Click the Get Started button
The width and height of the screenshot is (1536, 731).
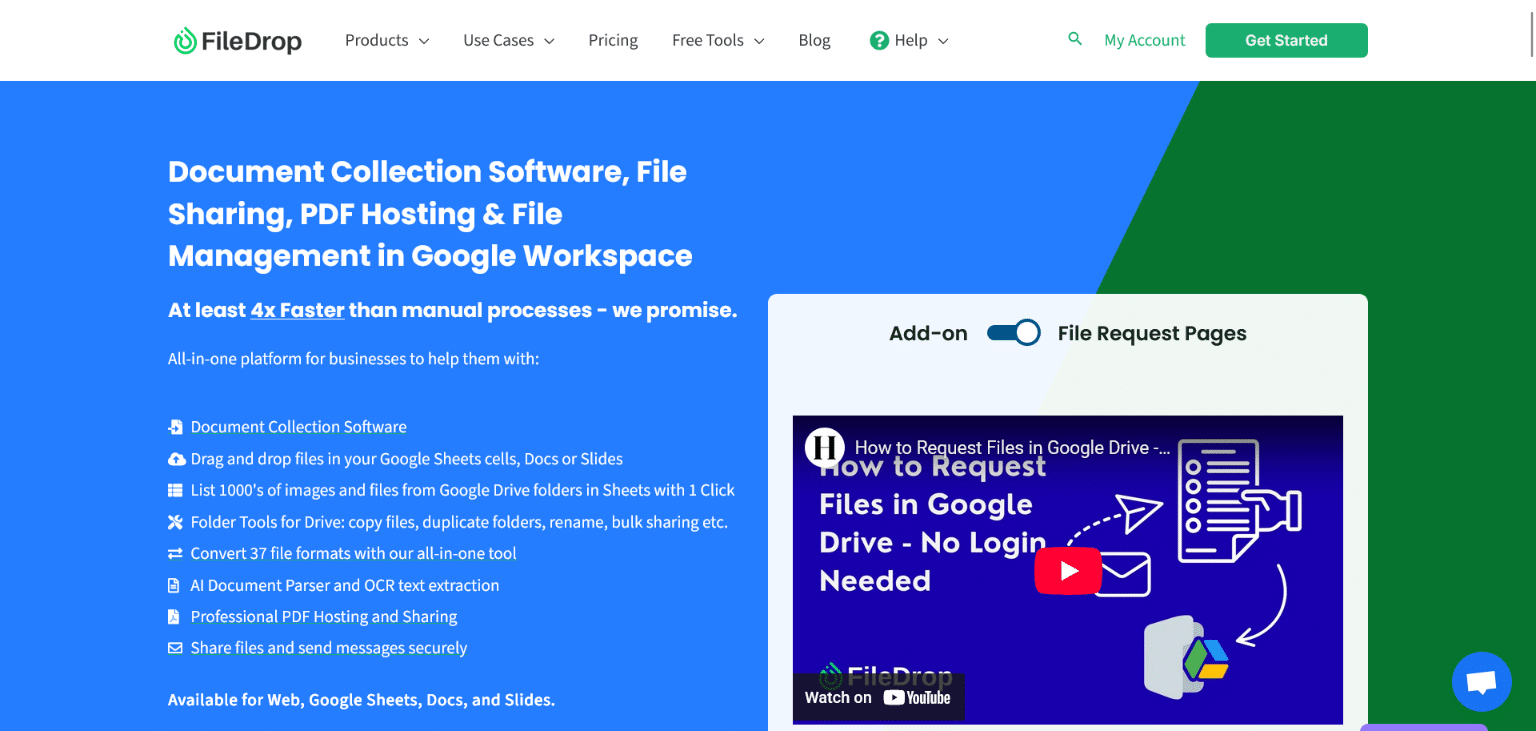[x=1286, y=40]
